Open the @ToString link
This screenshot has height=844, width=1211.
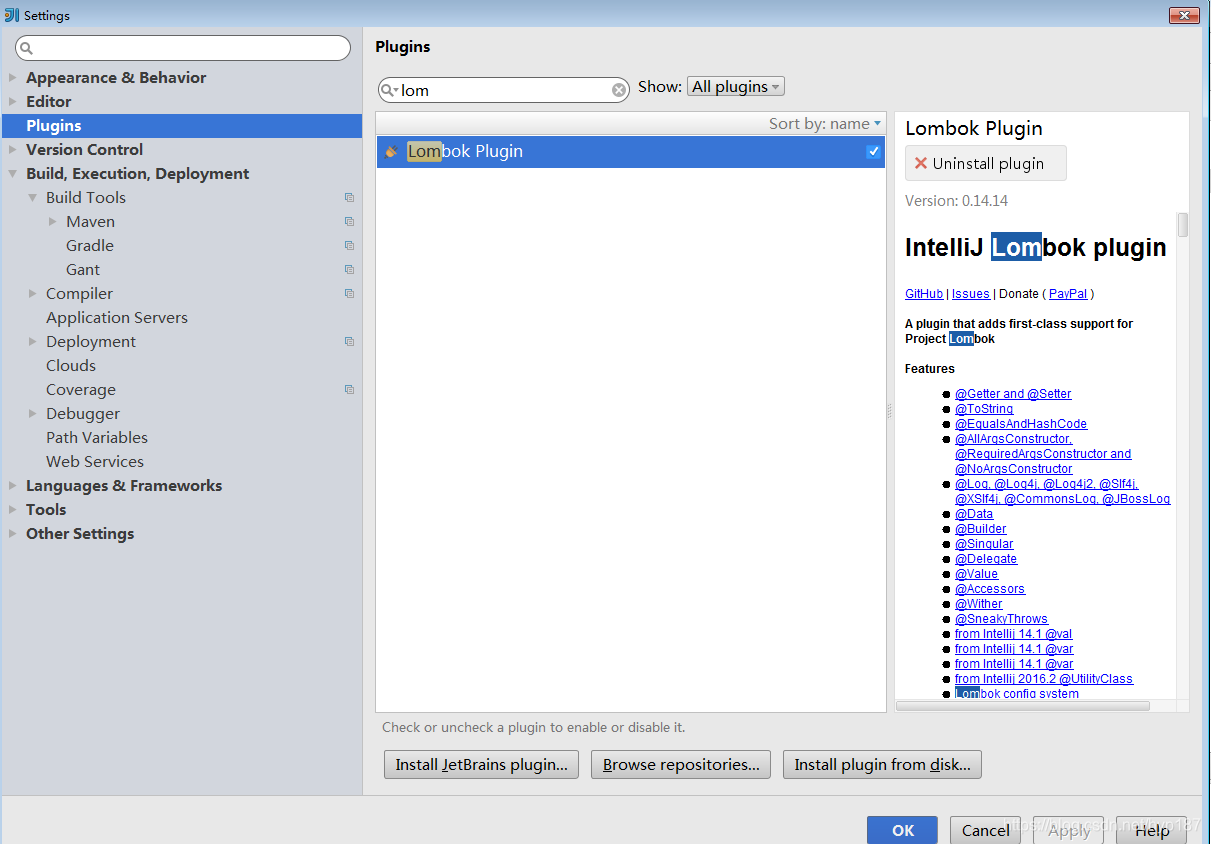pos(984,409)
